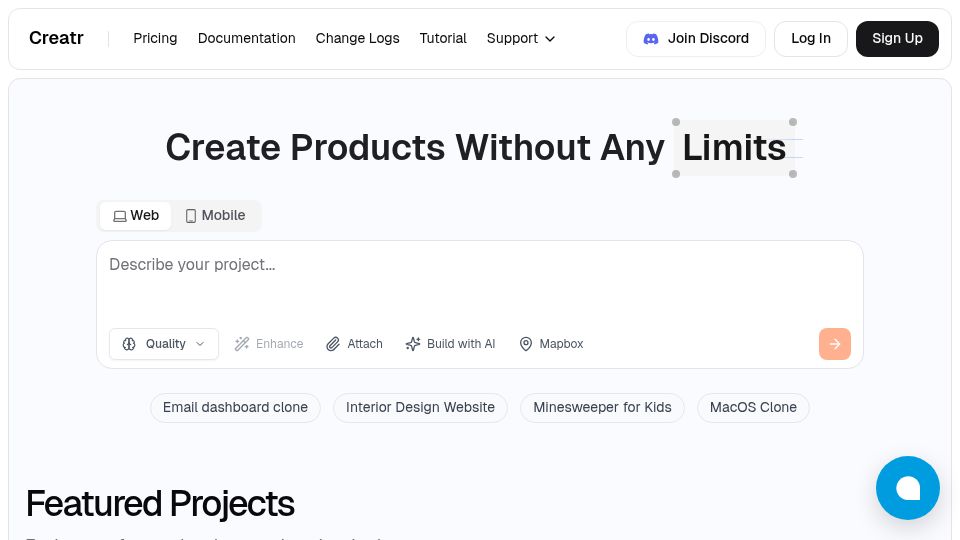Choose the MacOS Clone suggestion
This screenshot has height=540, width=960.
[753, 408]
